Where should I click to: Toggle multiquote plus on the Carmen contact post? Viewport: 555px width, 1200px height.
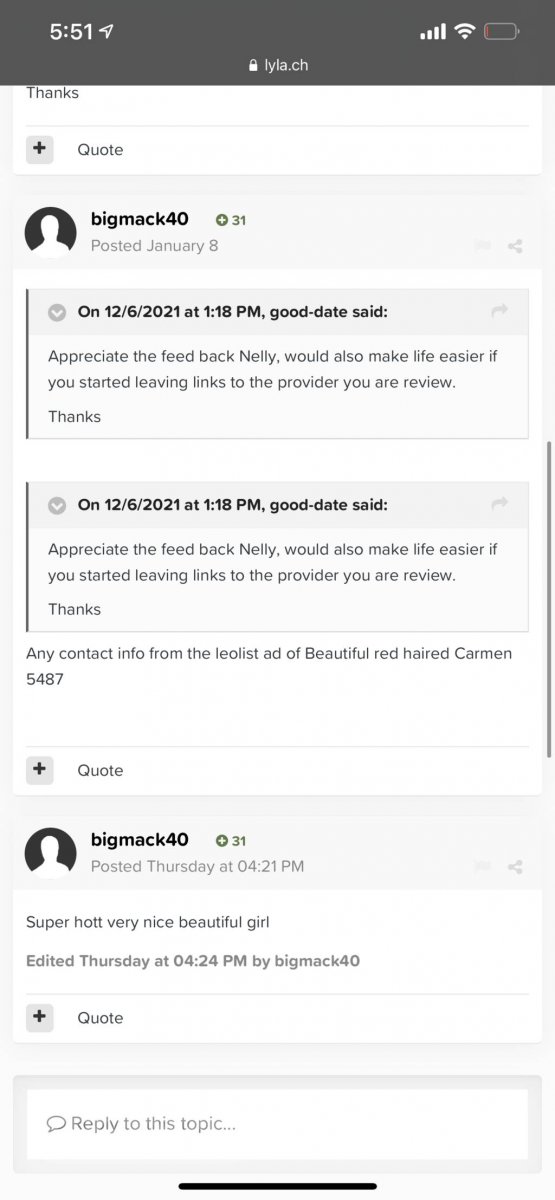39,770
